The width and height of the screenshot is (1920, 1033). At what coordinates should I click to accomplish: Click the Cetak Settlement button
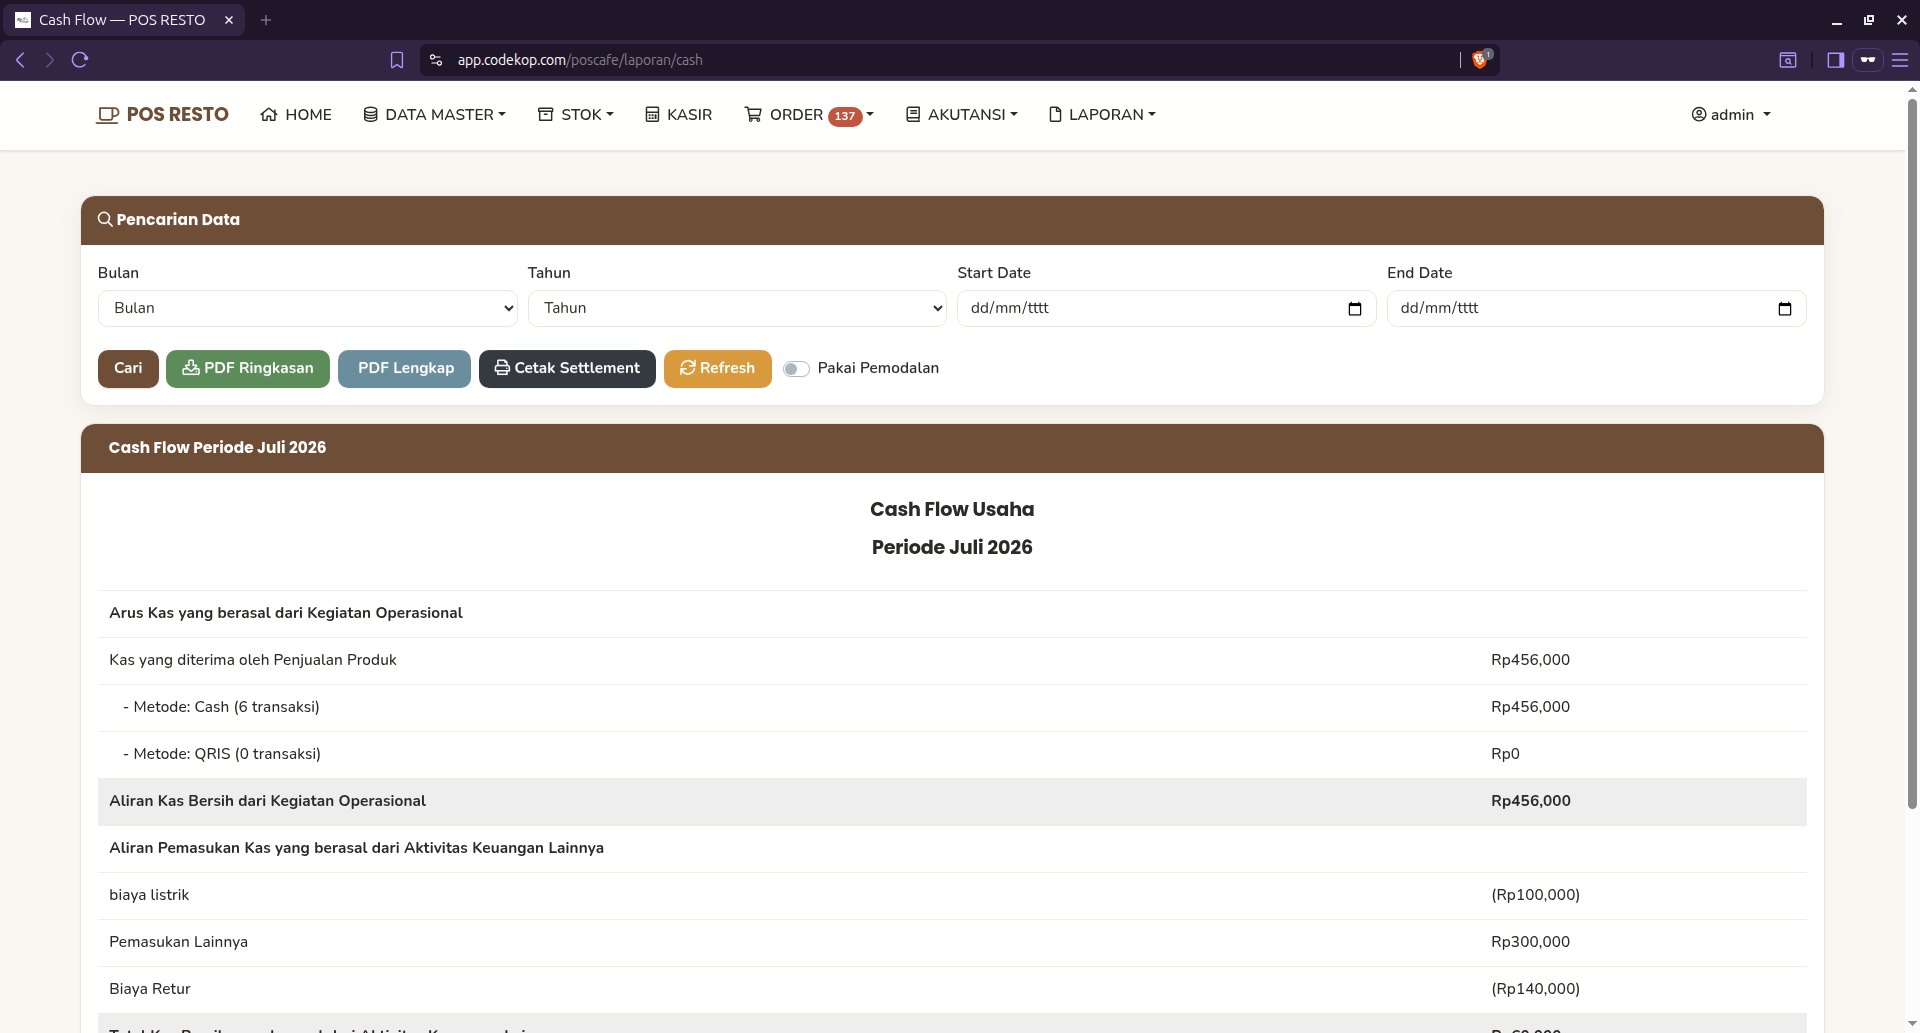567,369
